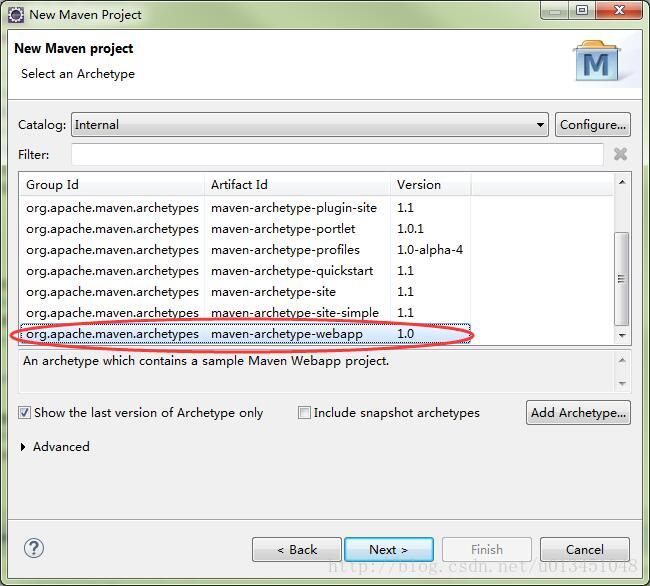
Task: Click version 1.0-alpha-4 cell
Action: (430, 250)
